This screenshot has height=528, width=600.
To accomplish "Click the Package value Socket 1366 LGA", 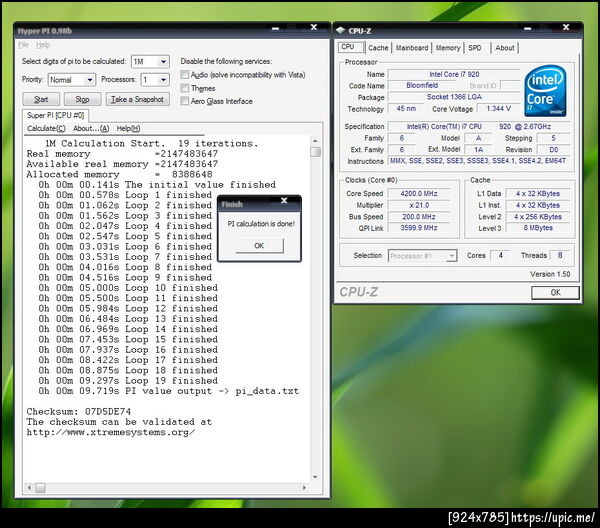I will coord(454,97).
